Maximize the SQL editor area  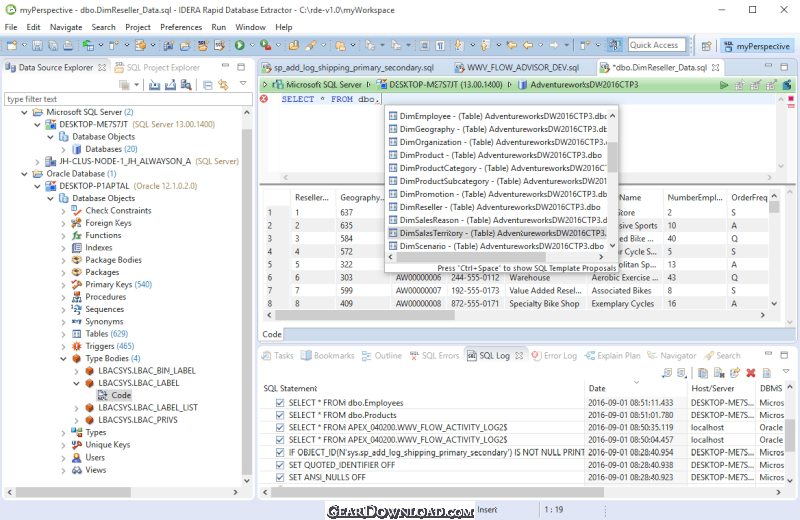pyautogui.click(x=784, y=66)
